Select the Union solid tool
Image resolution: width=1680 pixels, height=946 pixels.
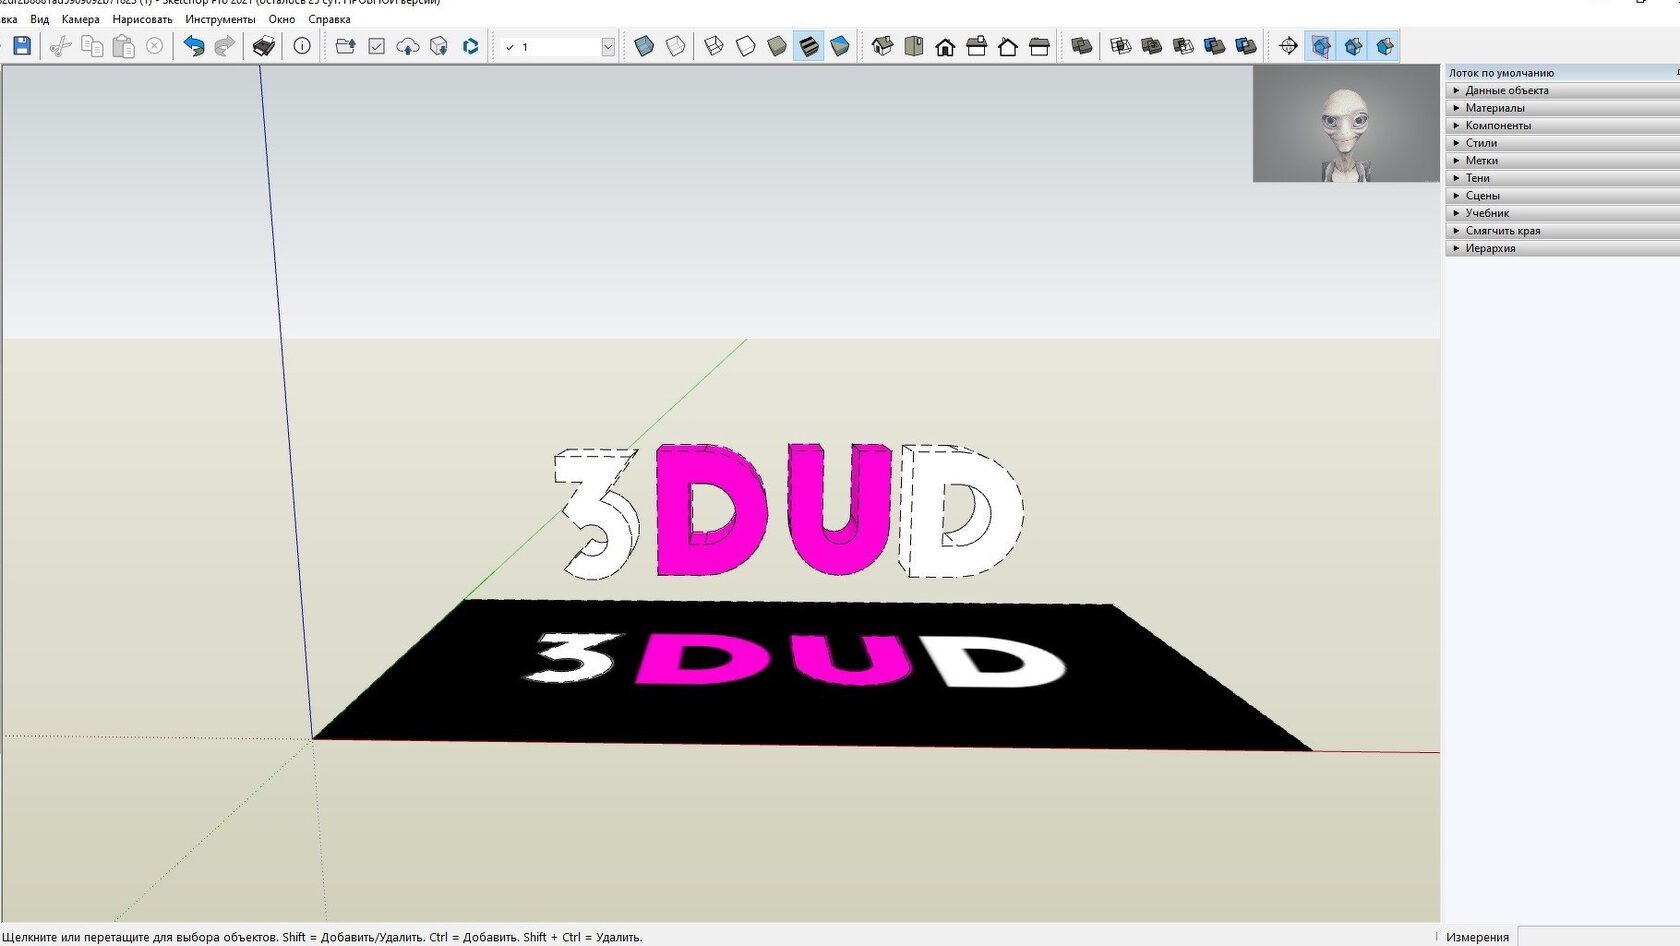(x=1151, y=46)
